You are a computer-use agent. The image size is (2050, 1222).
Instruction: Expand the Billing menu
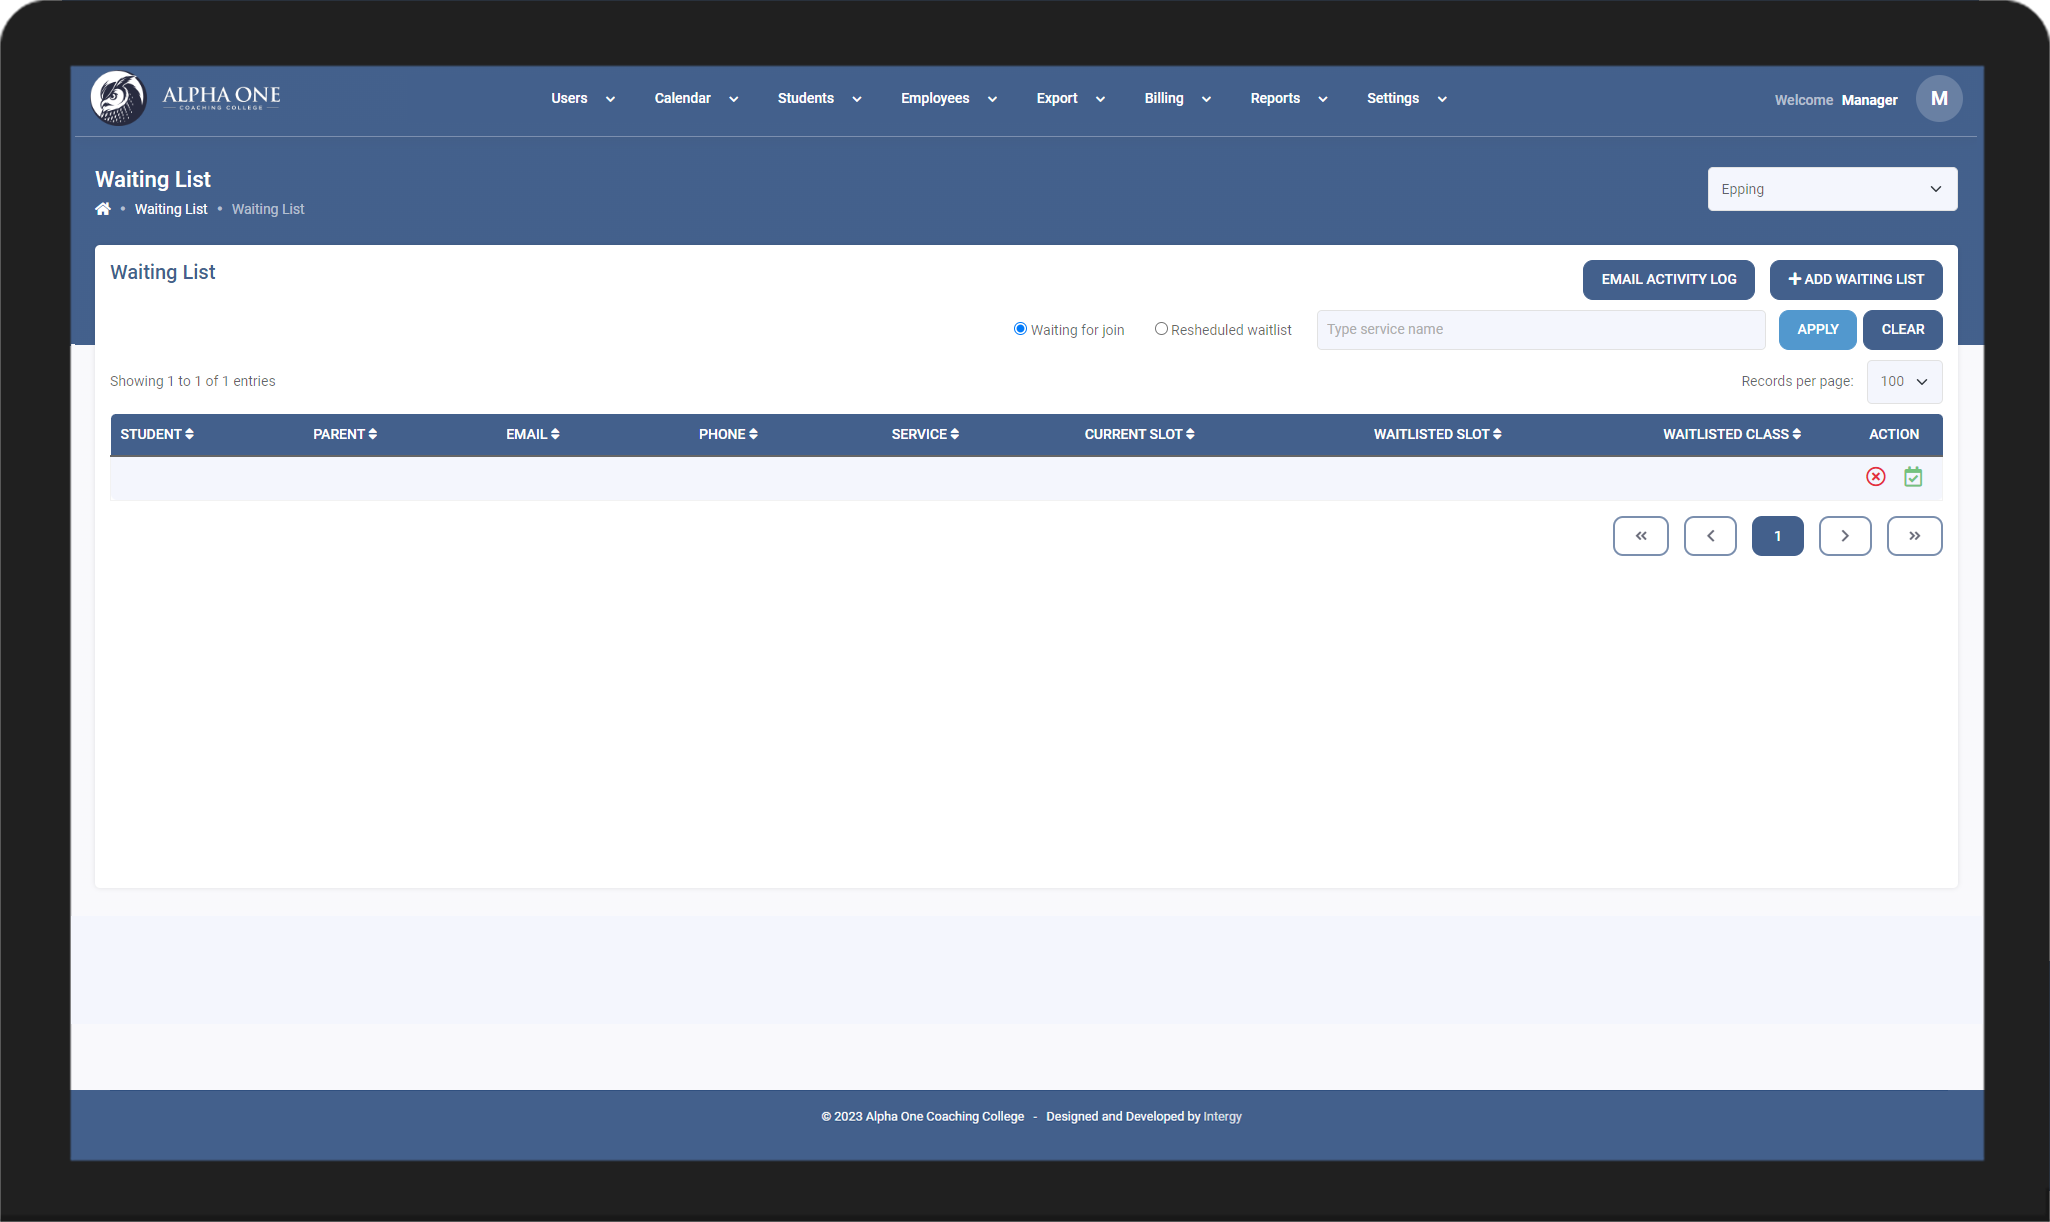click(x=1177, y=99)
